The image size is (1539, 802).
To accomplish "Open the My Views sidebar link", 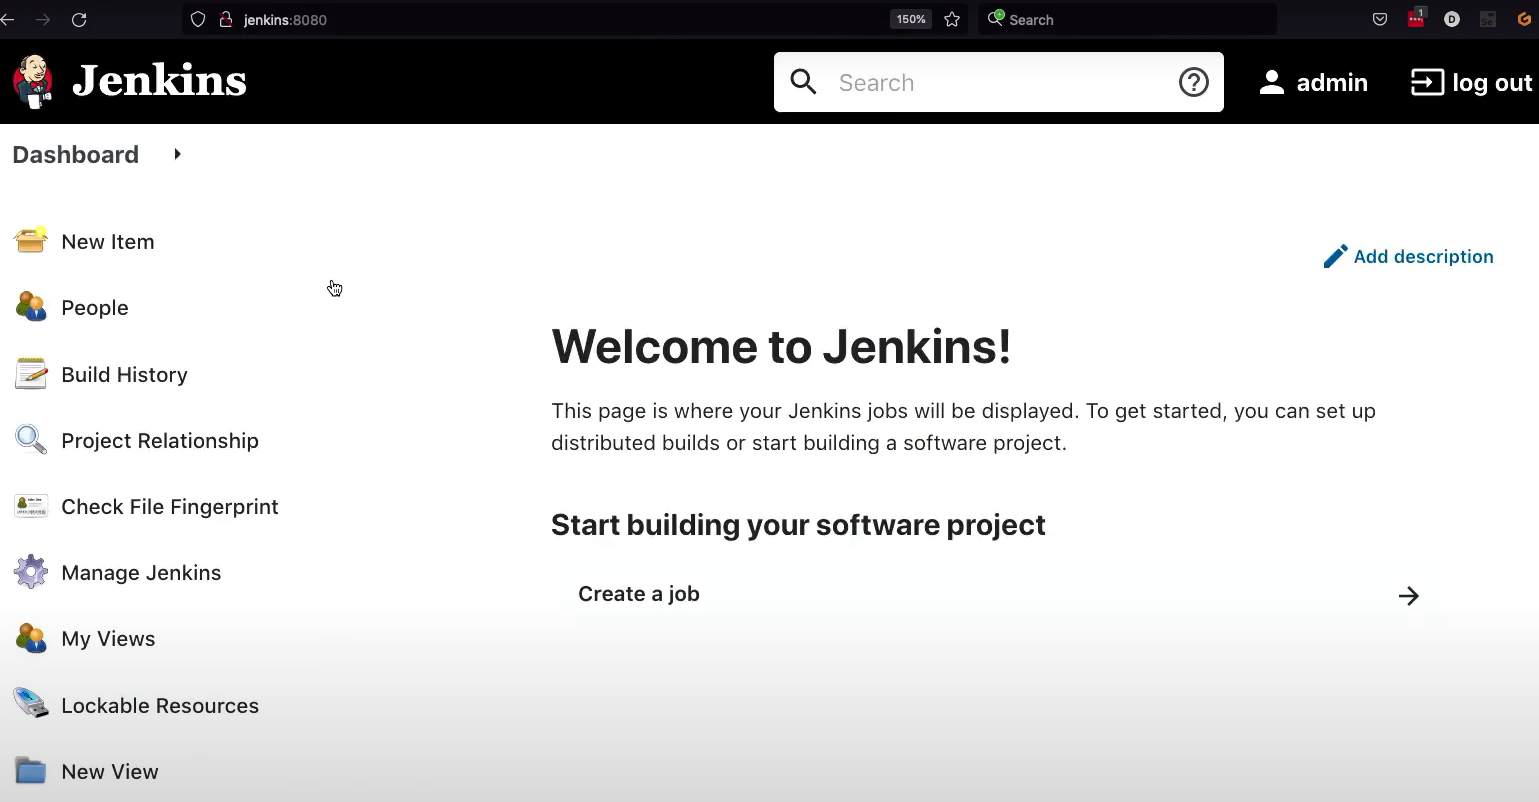I will (x=108, y=639).
